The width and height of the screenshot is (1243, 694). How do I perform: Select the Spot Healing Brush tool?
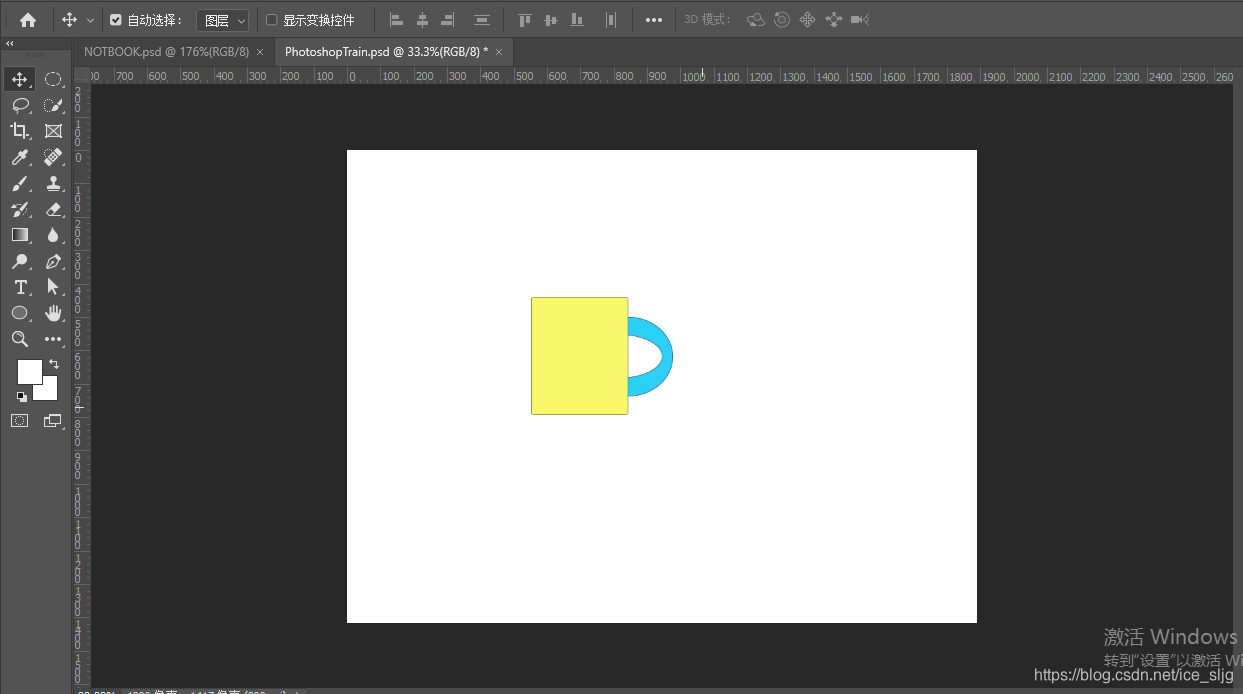(54, 158)
